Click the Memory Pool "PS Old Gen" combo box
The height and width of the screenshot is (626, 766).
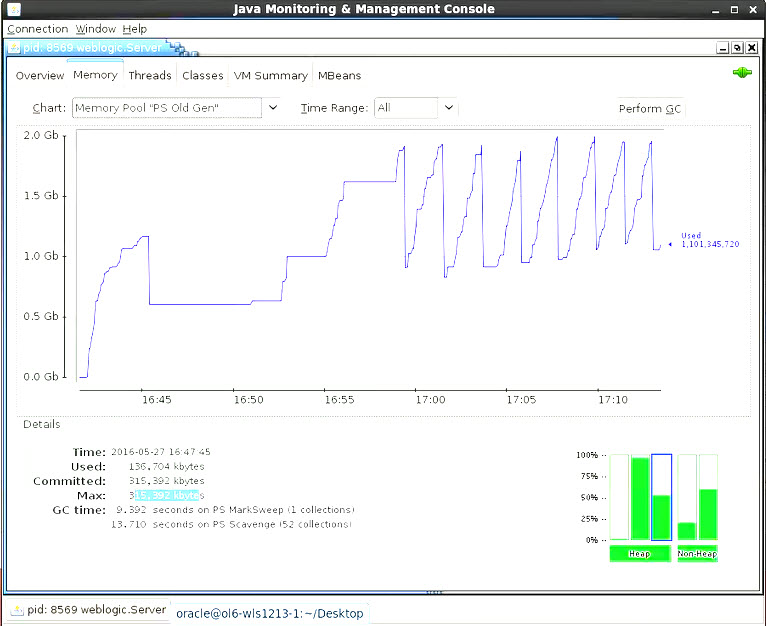[167, 108]
